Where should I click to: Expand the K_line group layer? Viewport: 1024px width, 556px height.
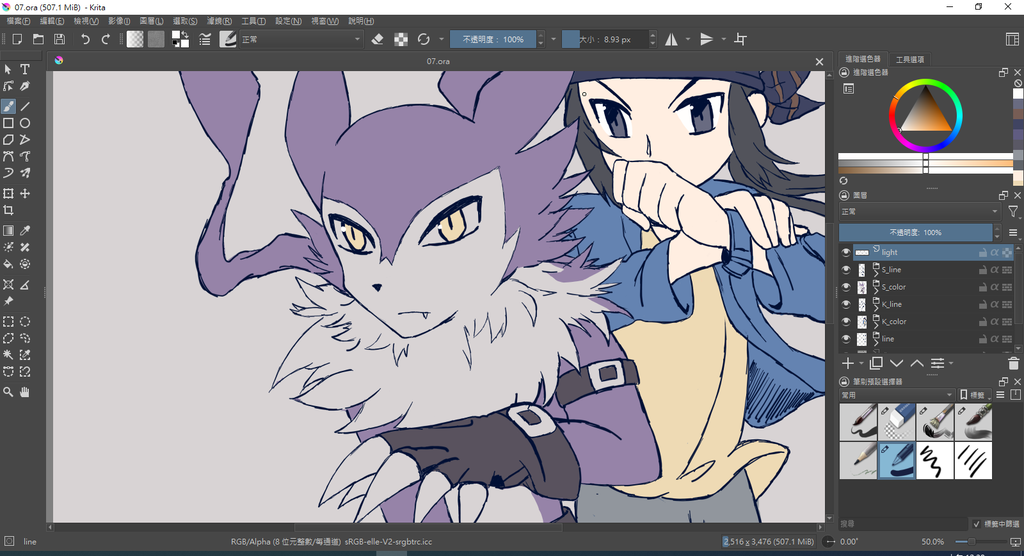(x=876, y=308)
